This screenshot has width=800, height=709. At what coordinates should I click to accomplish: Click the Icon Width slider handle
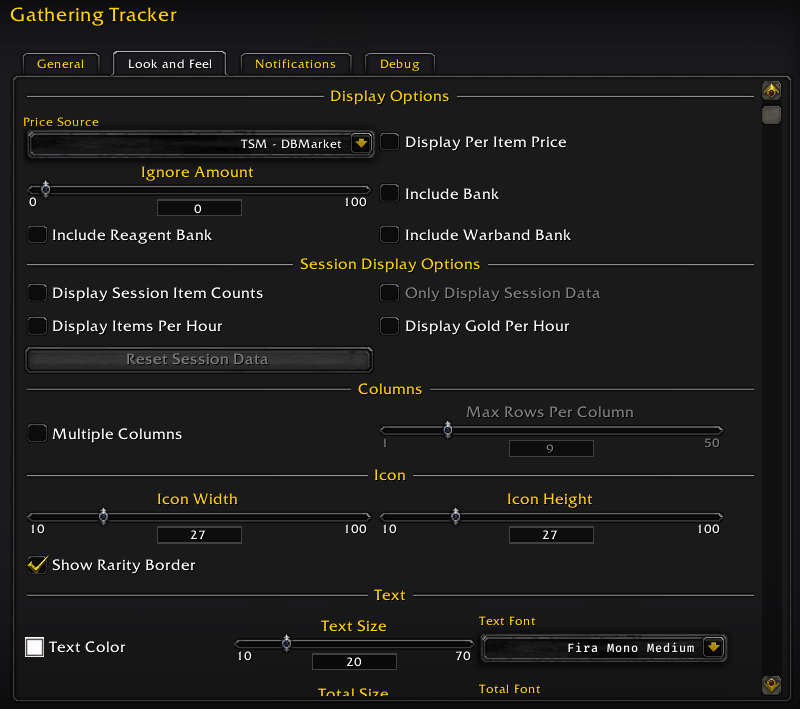[103, 516]
